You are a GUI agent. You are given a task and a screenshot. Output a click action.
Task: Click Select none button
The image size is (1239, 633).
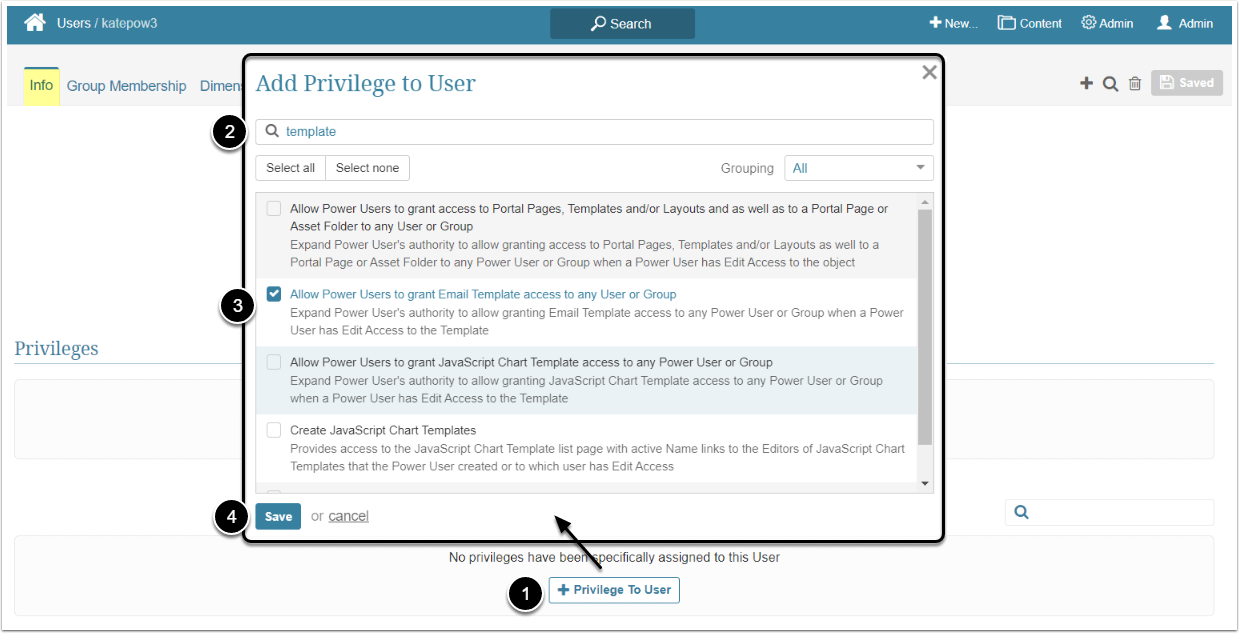click(367, 168)
